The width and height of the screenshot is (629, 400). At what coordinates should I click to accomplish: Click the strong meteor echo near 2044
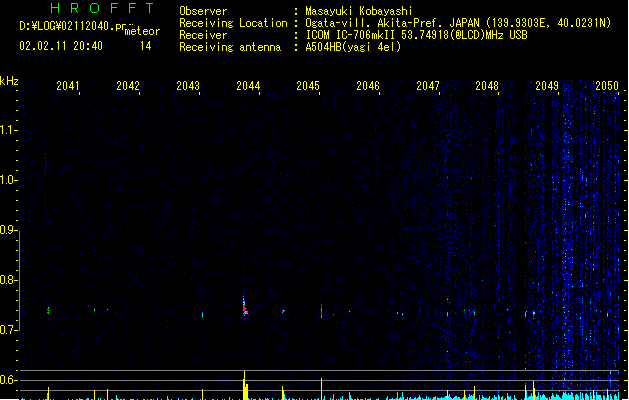point(245,307)
